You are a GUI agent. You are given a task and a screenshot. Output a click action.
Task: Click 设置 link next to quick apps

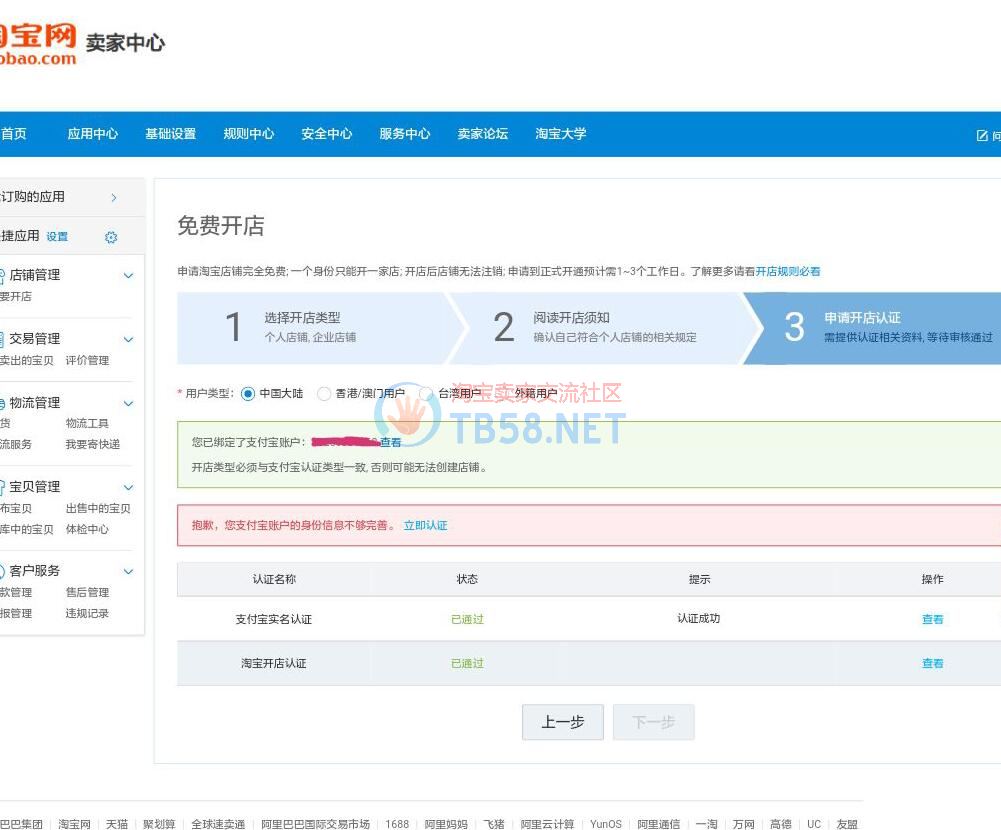coord(57,237)
